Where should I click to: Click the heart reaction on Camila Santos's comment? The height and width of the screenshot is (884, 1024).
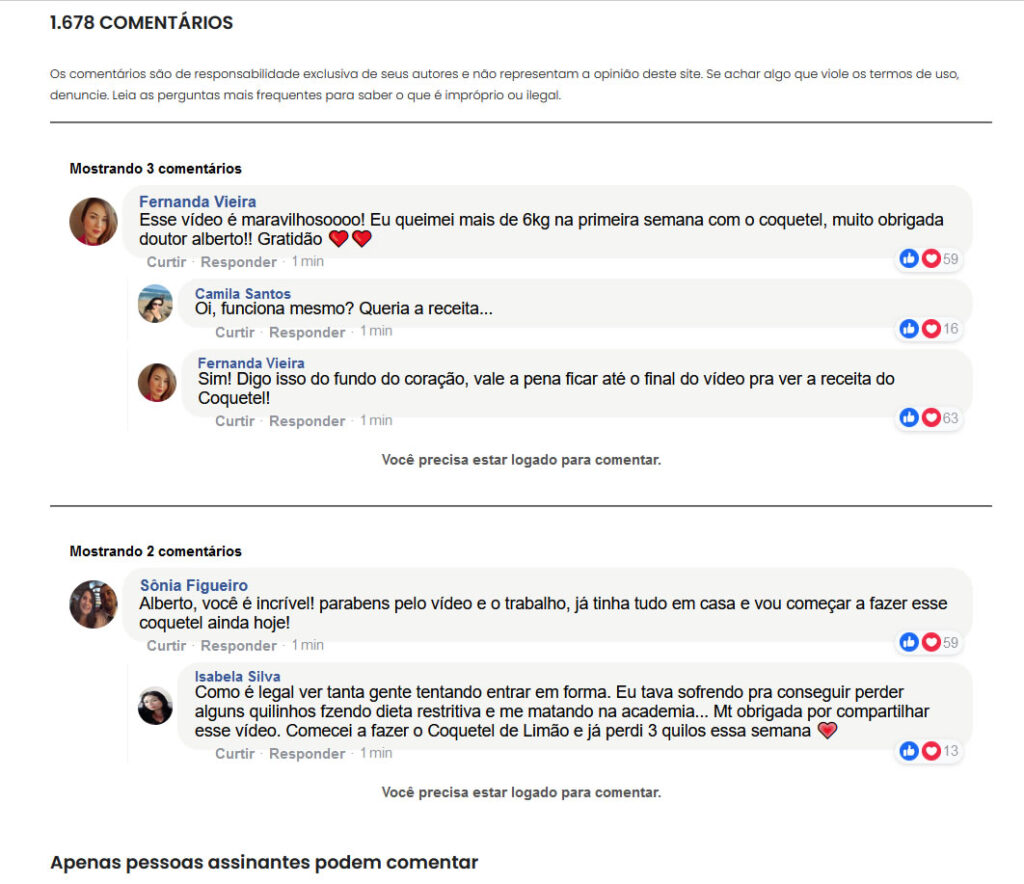[x=931, y=328]
